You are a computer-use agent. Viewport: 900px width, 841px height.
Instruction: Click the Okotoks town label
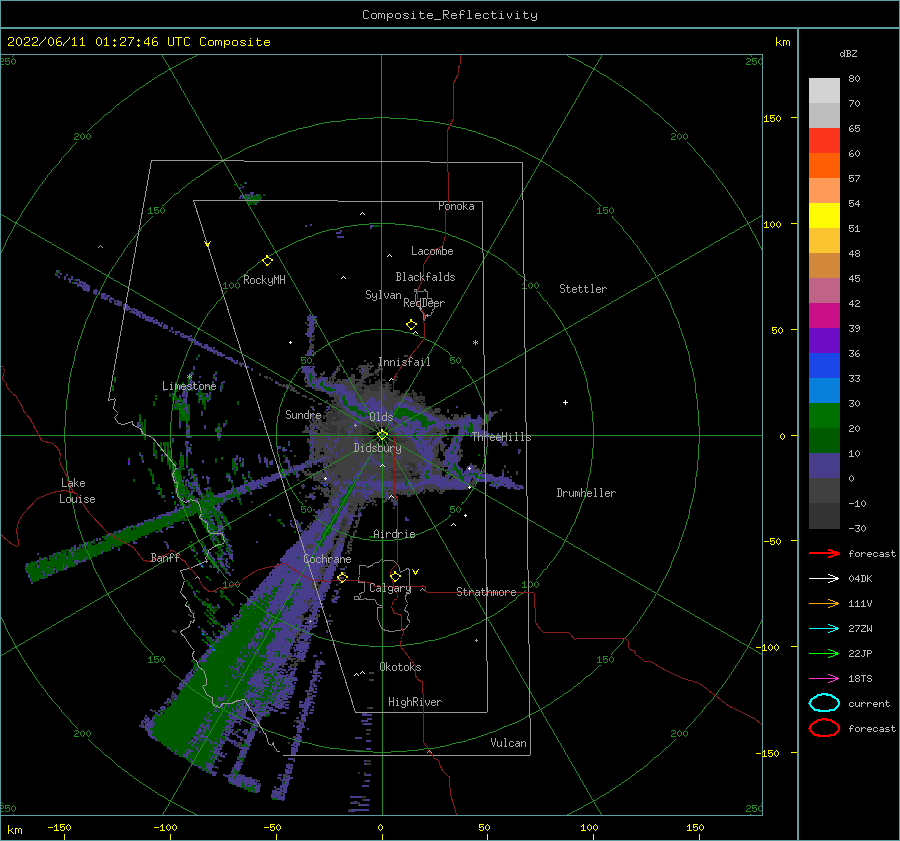[400, 667]
